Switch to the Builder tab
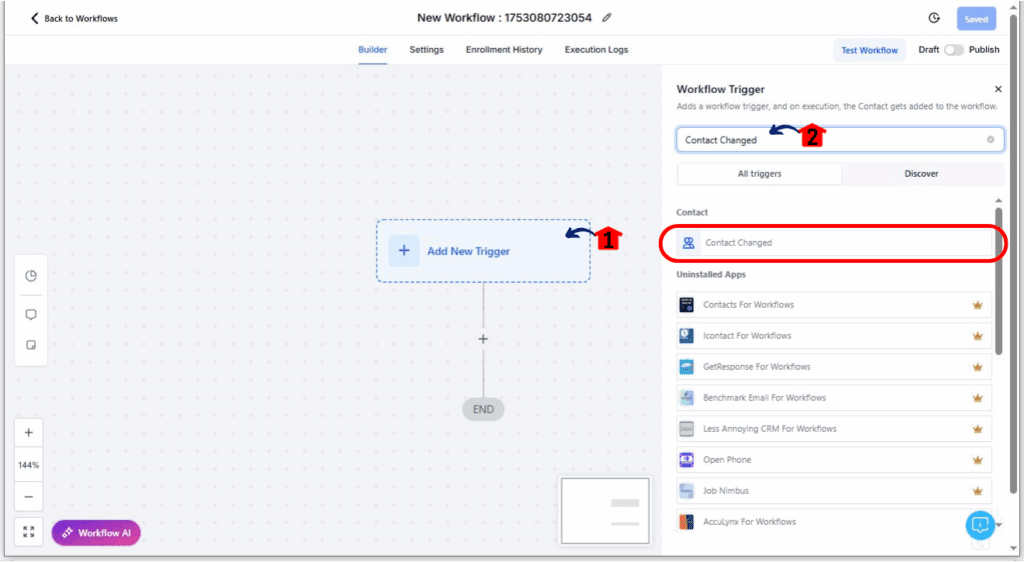This screenshot has width=1024, height=562. [372, 50]
